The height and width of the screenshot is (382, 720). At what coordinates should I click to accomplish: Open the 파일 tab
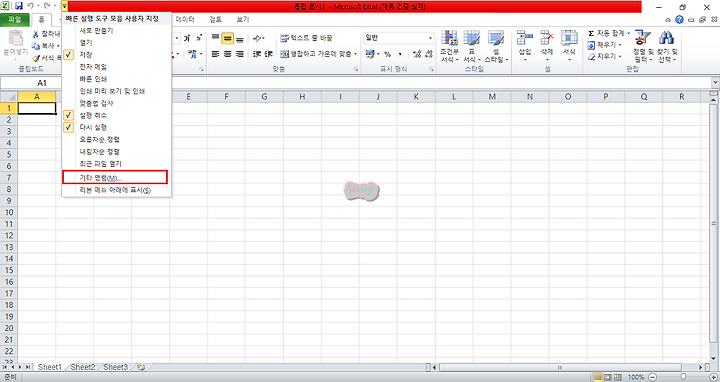coord(15,19)
